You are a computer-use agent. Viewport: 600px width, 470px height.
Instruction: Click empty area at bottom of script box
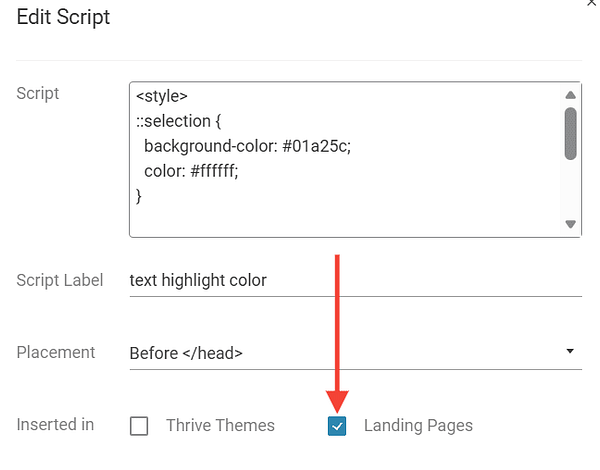coord(340,222)
